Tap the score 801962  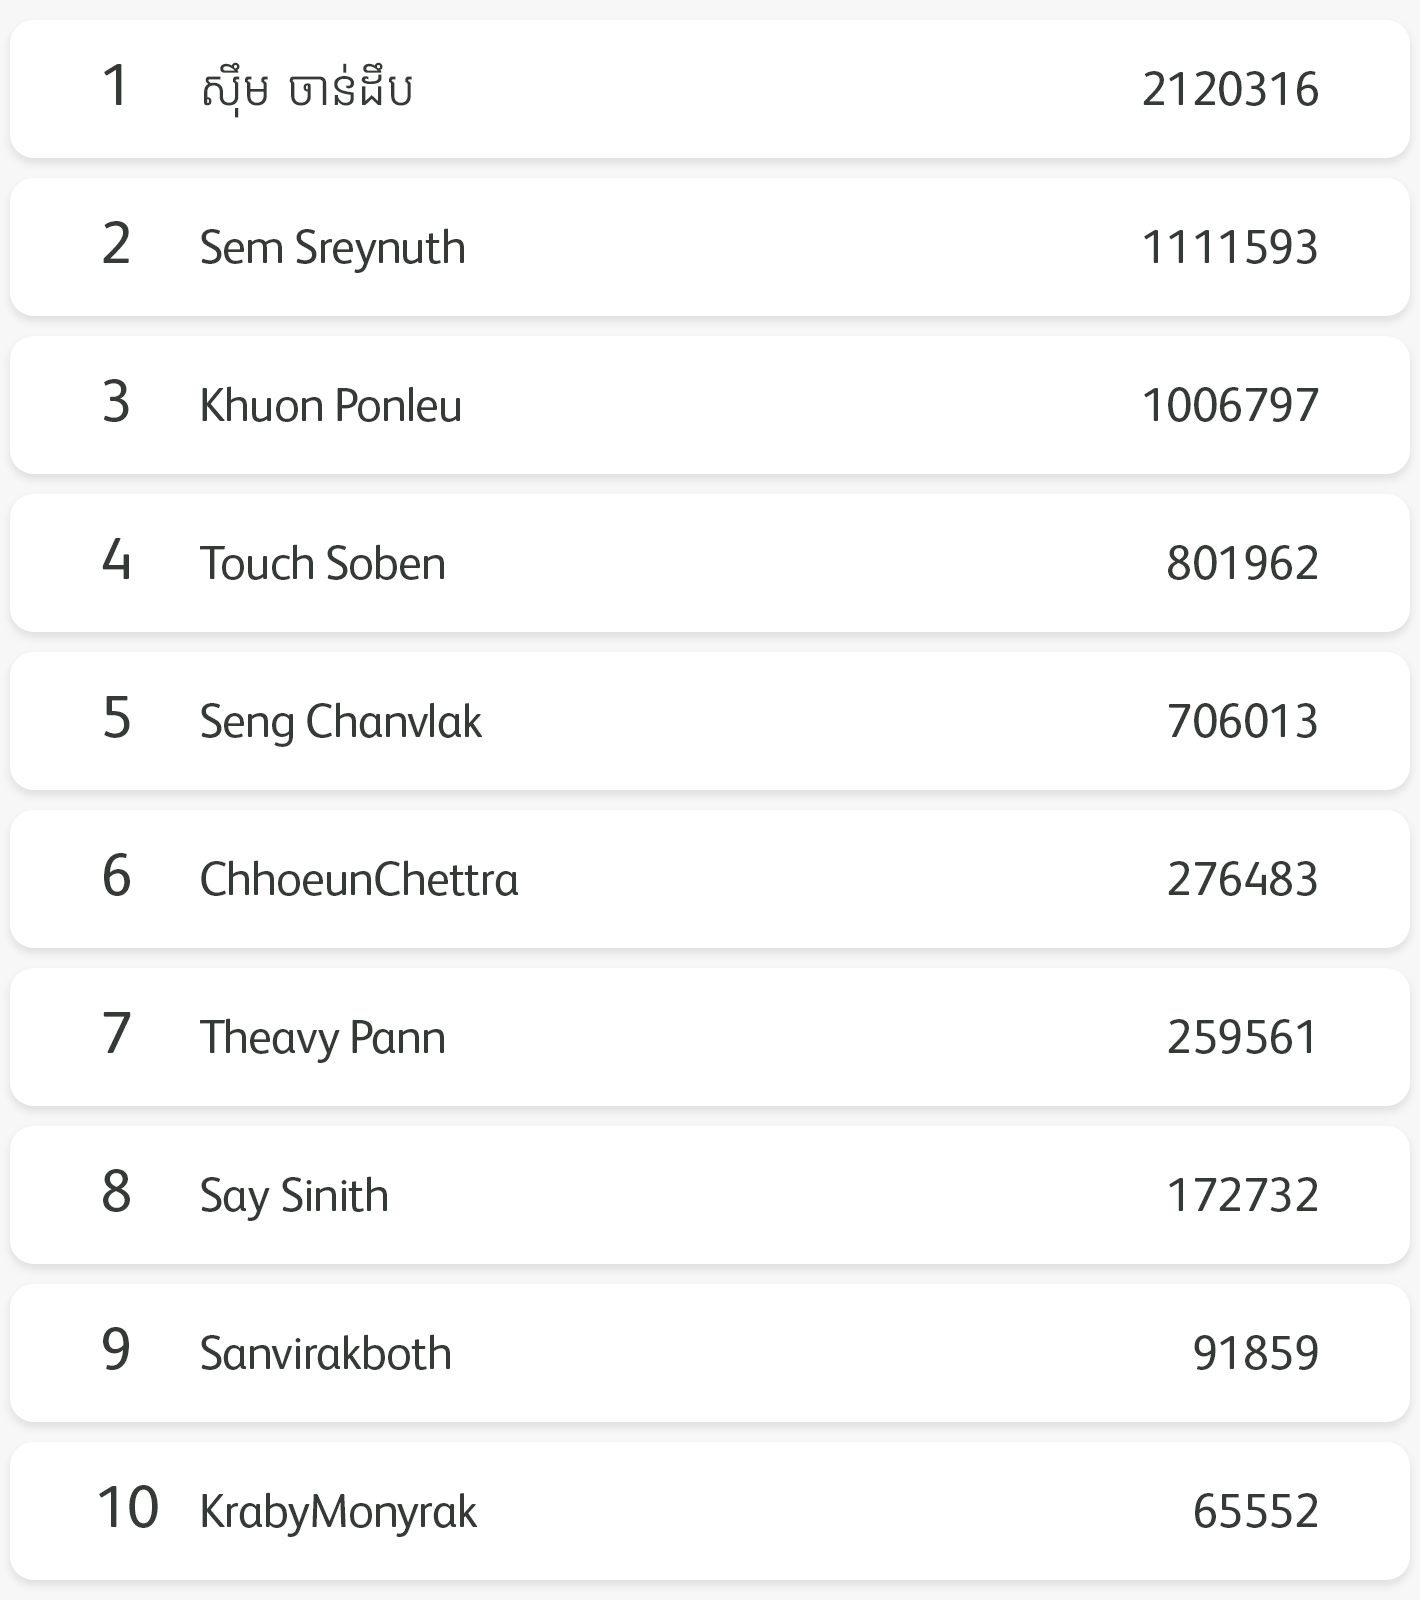coord(1243,564)
